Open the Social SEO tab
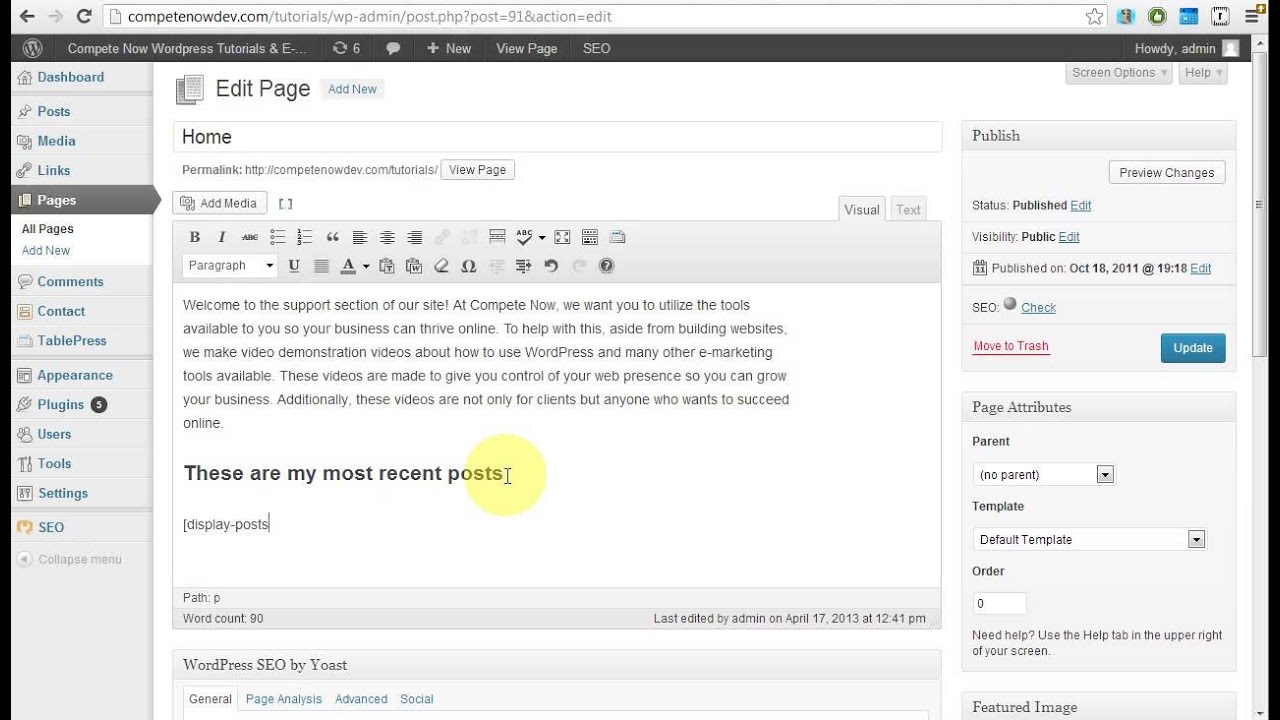Screen dimensions: 1280x720 [x=417, y=699]
